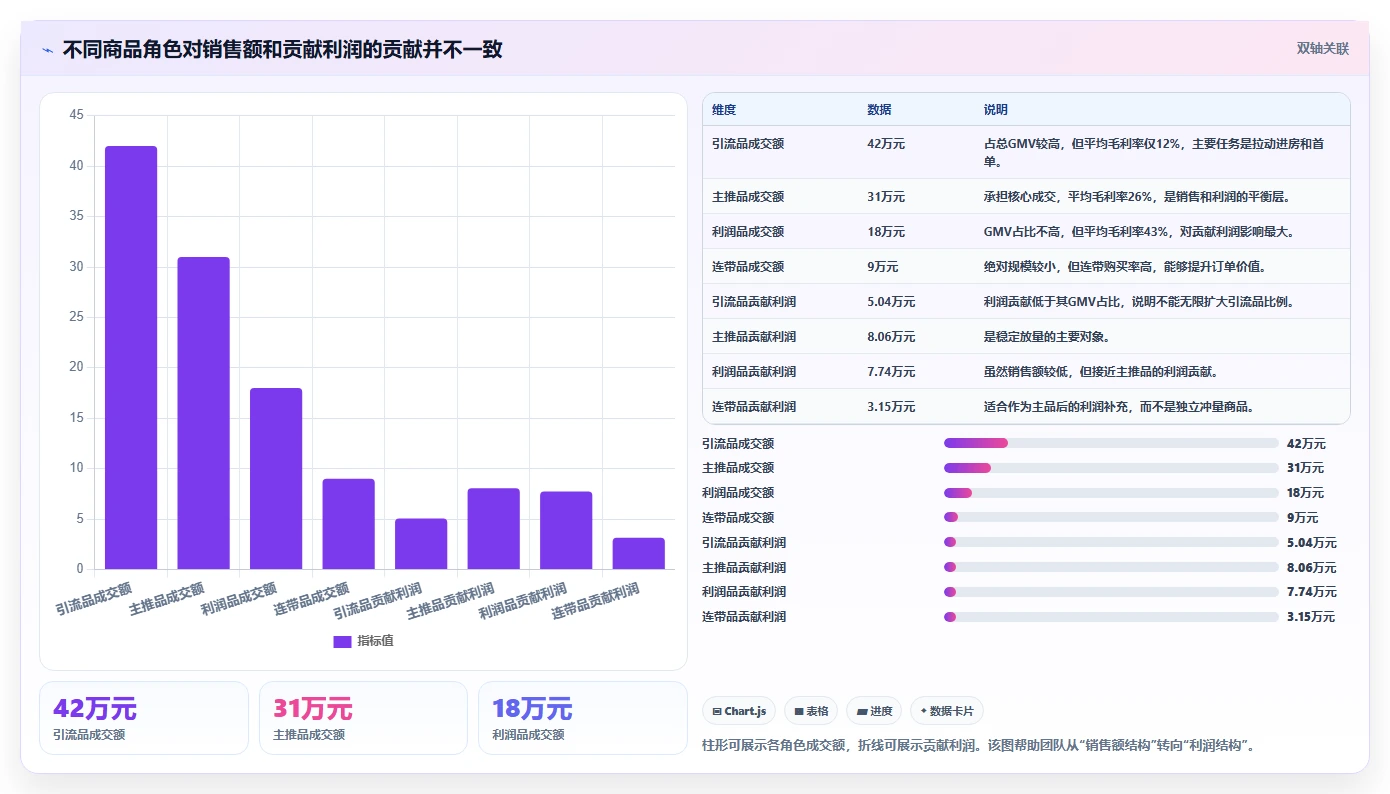Viewport: 1390px width, 794px height.
Task: Click the lightning icon beside the title
Action: click(x=47, y=49)
